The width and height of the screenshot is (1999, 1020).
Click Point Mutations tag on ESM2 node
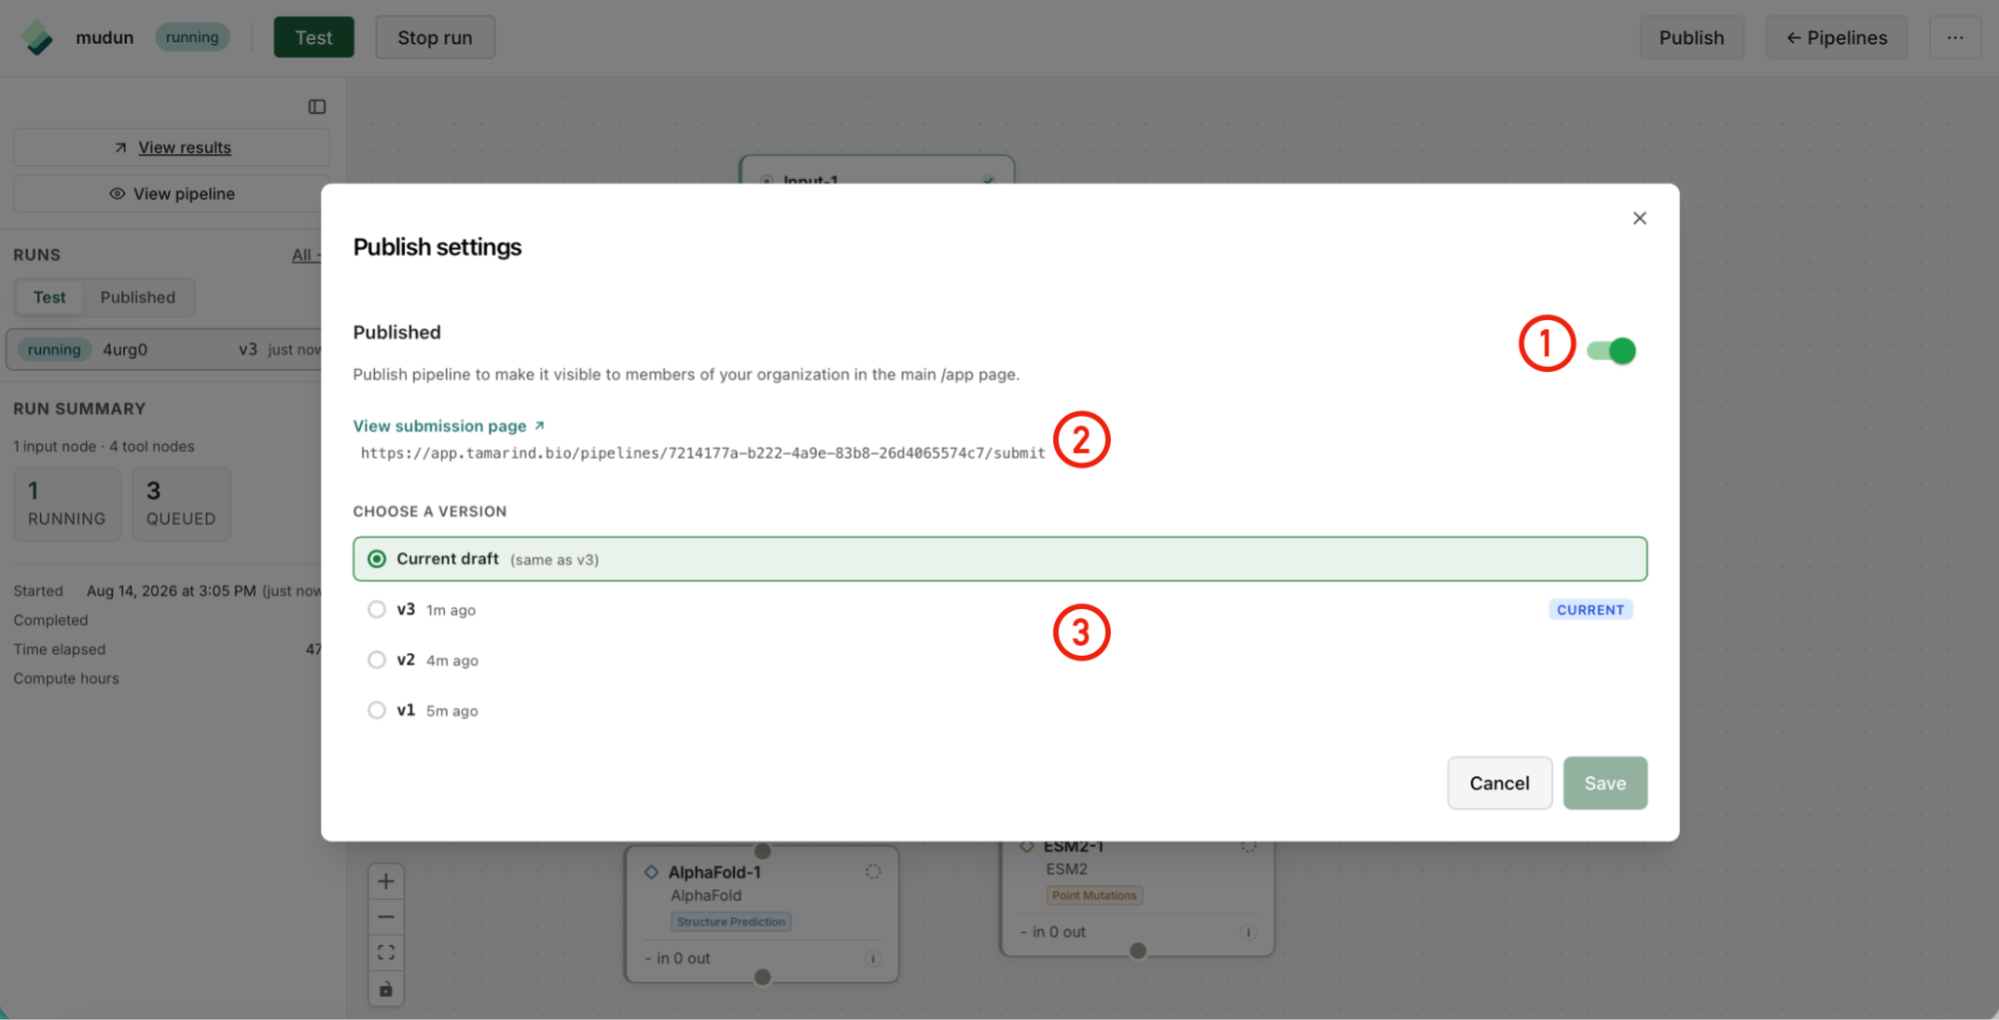[x=1094, y=895]
